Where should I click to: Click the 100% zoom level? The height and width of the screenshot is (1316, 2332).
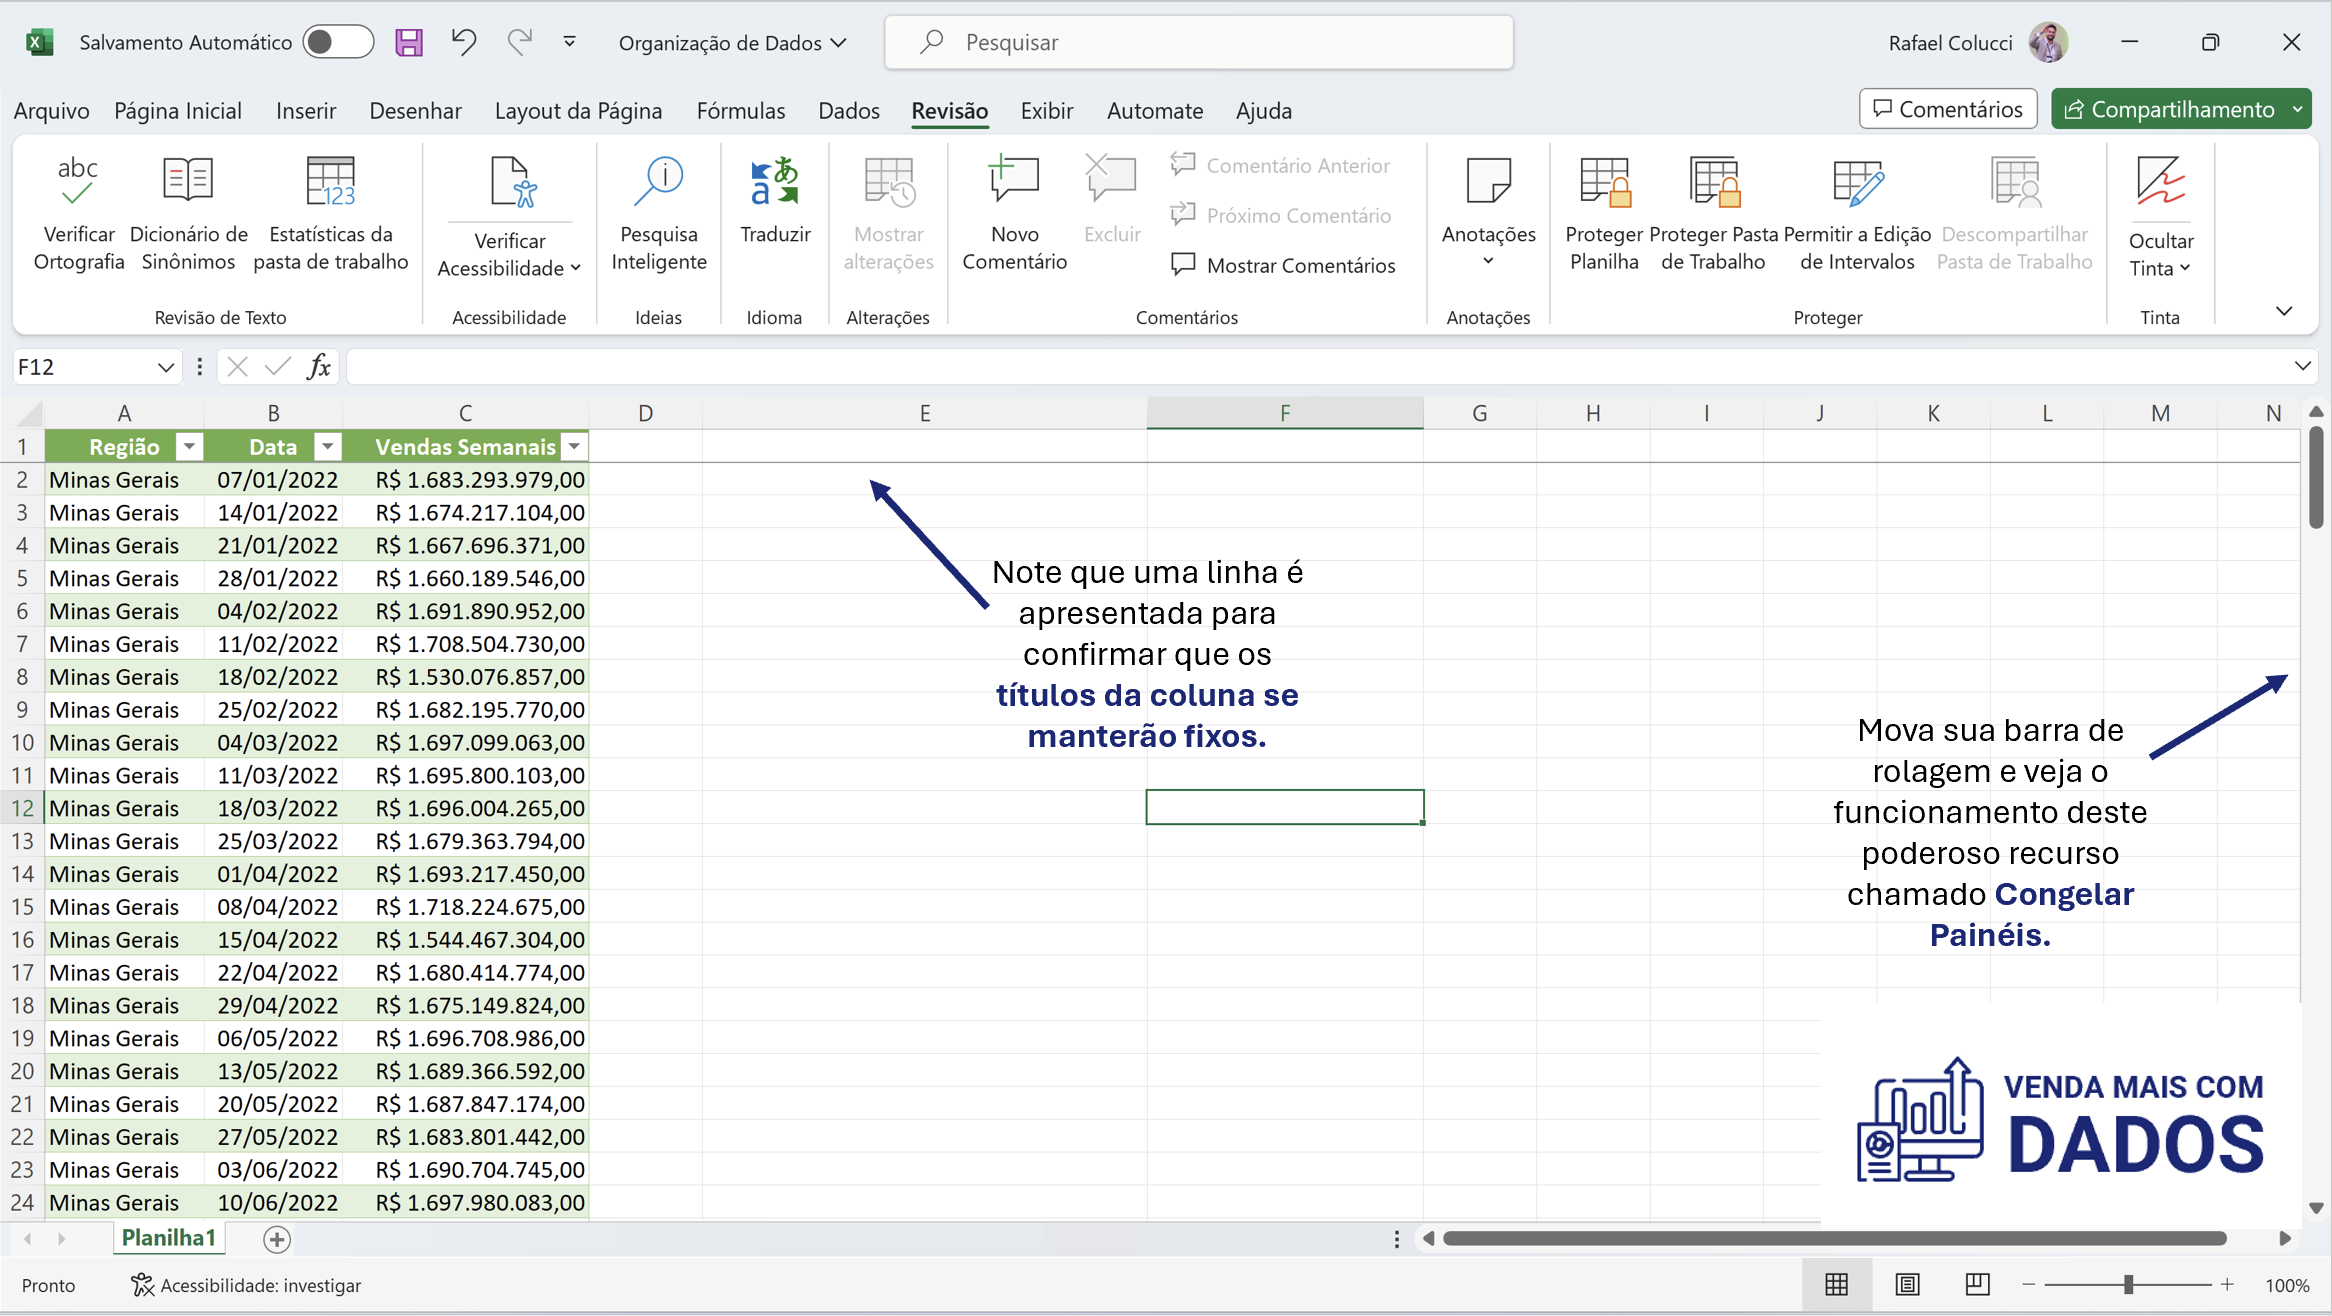point(2287,1285)
